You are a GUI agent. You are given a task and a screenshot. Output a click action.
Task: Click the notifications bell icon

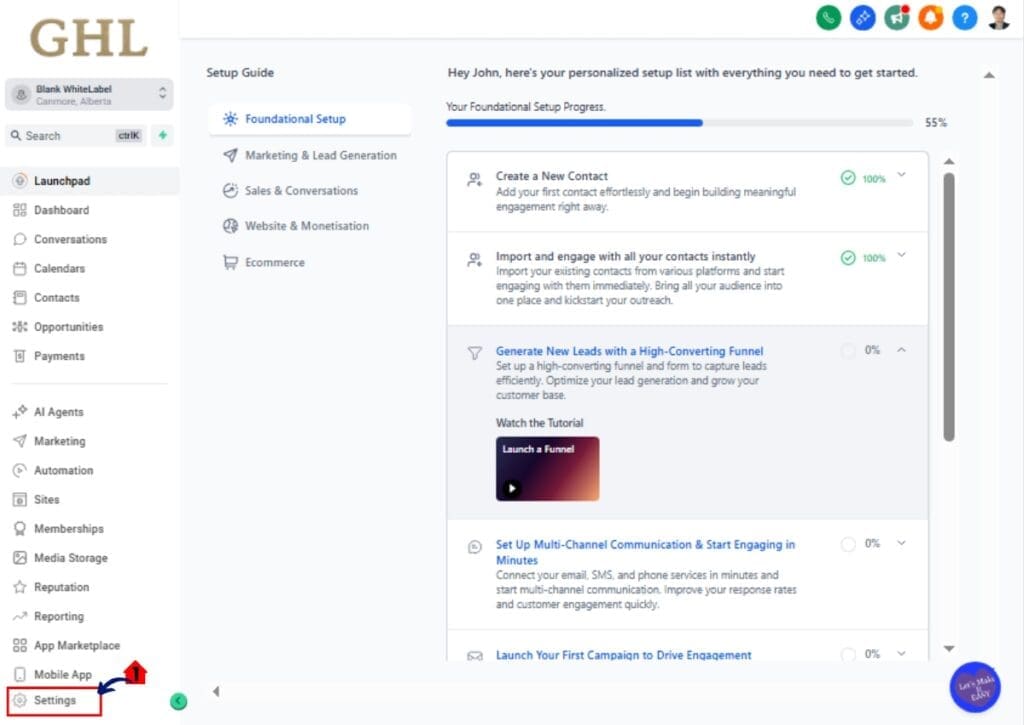(930, 17)
